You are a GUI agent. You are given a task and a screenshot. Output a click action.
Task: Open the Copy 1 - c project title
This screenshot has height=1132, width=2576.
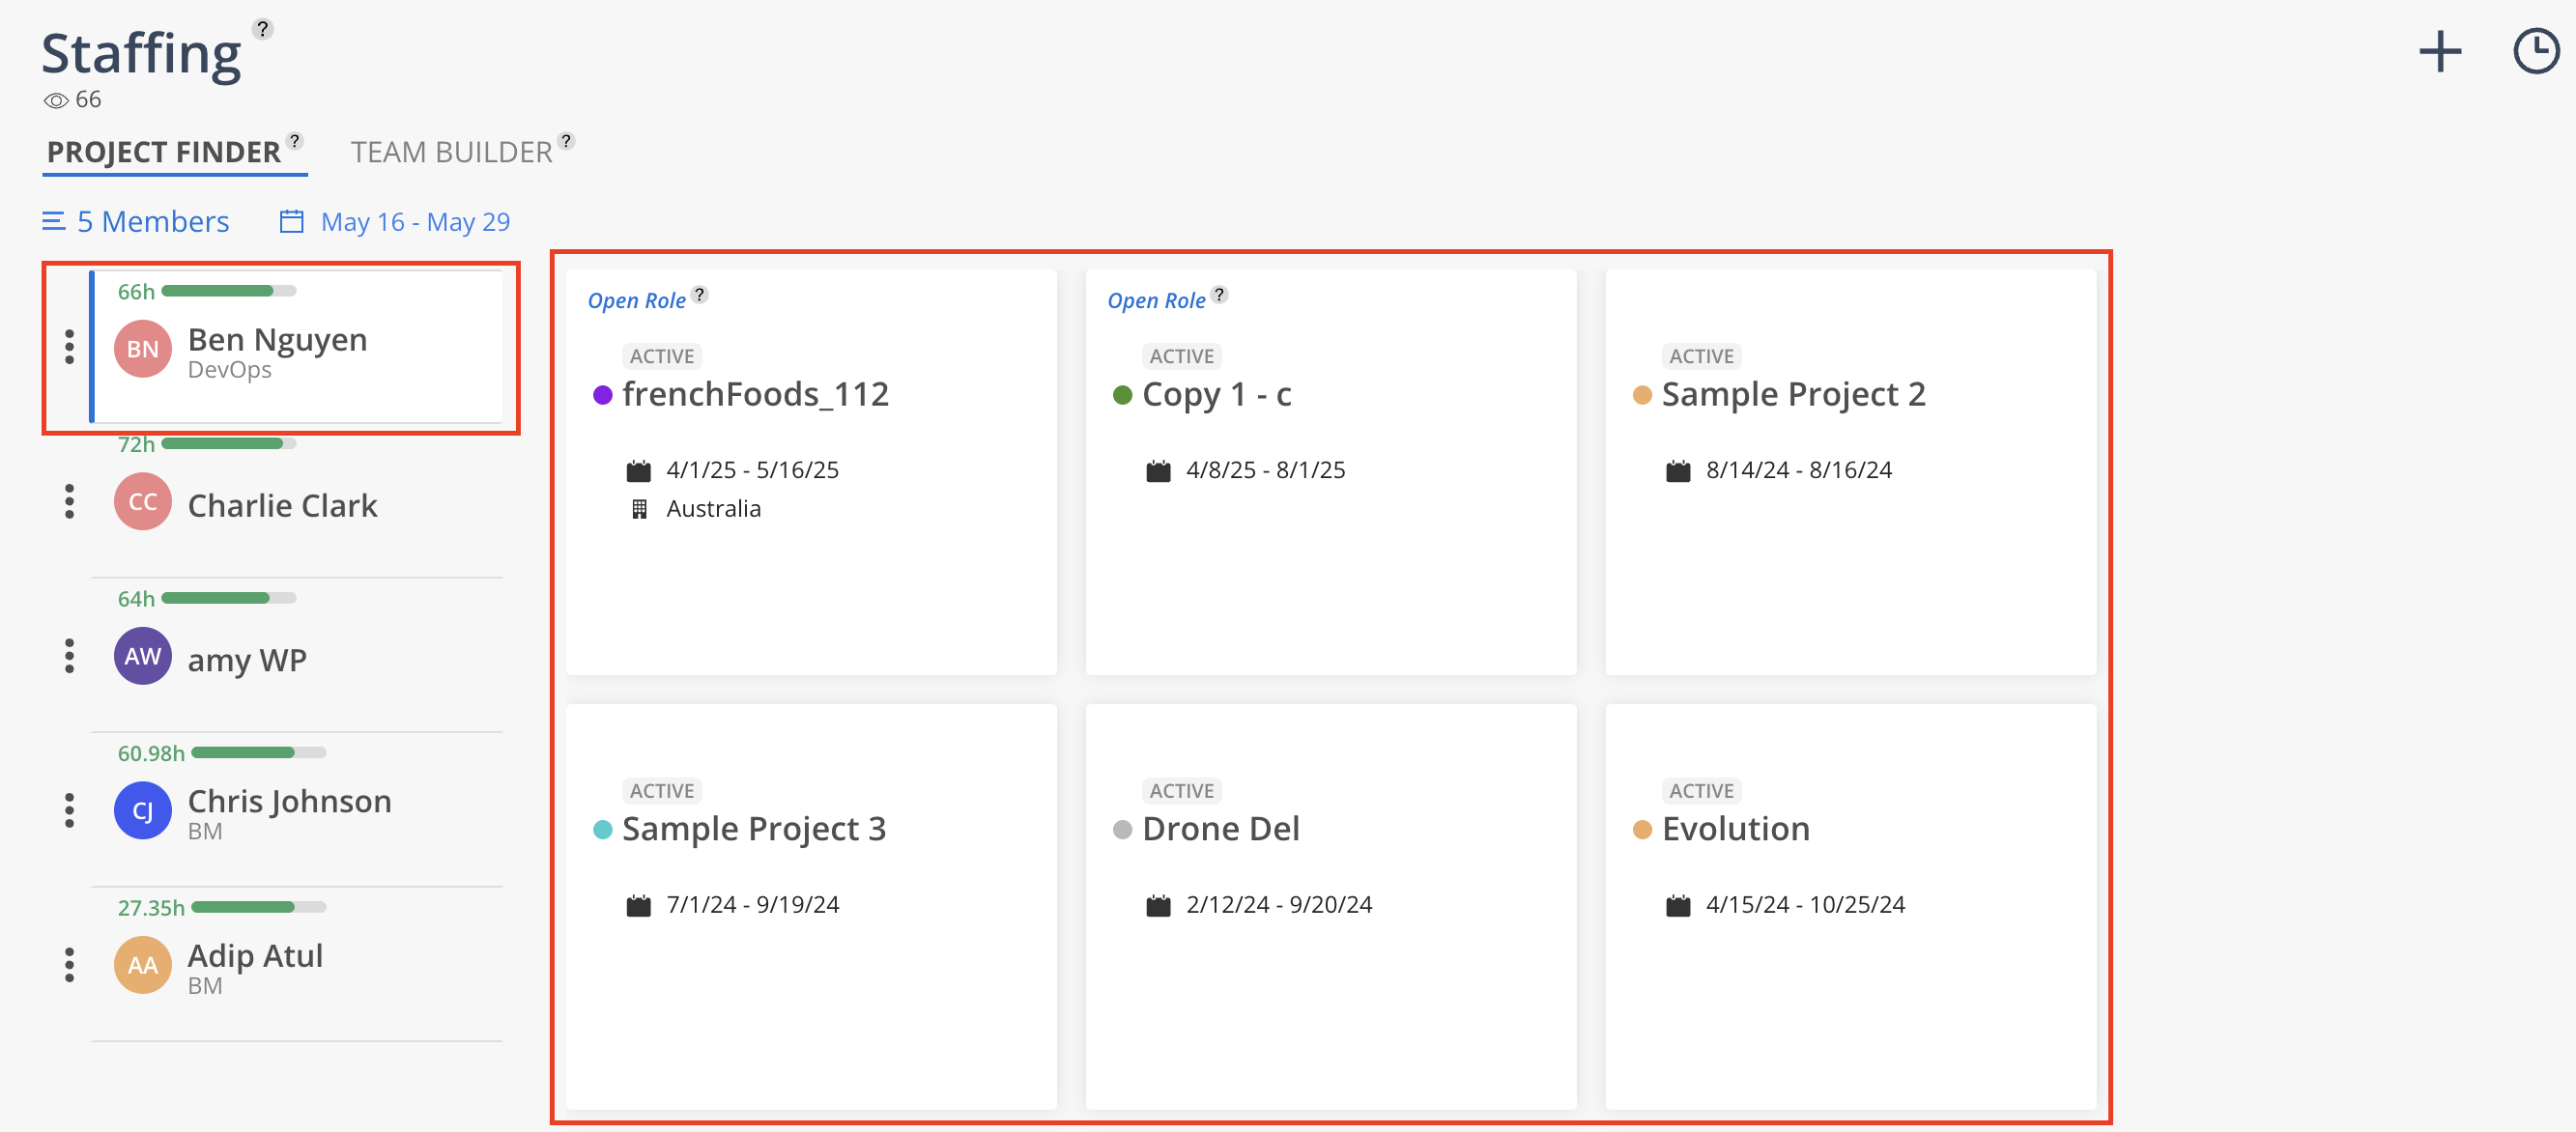pos(1216,395)
